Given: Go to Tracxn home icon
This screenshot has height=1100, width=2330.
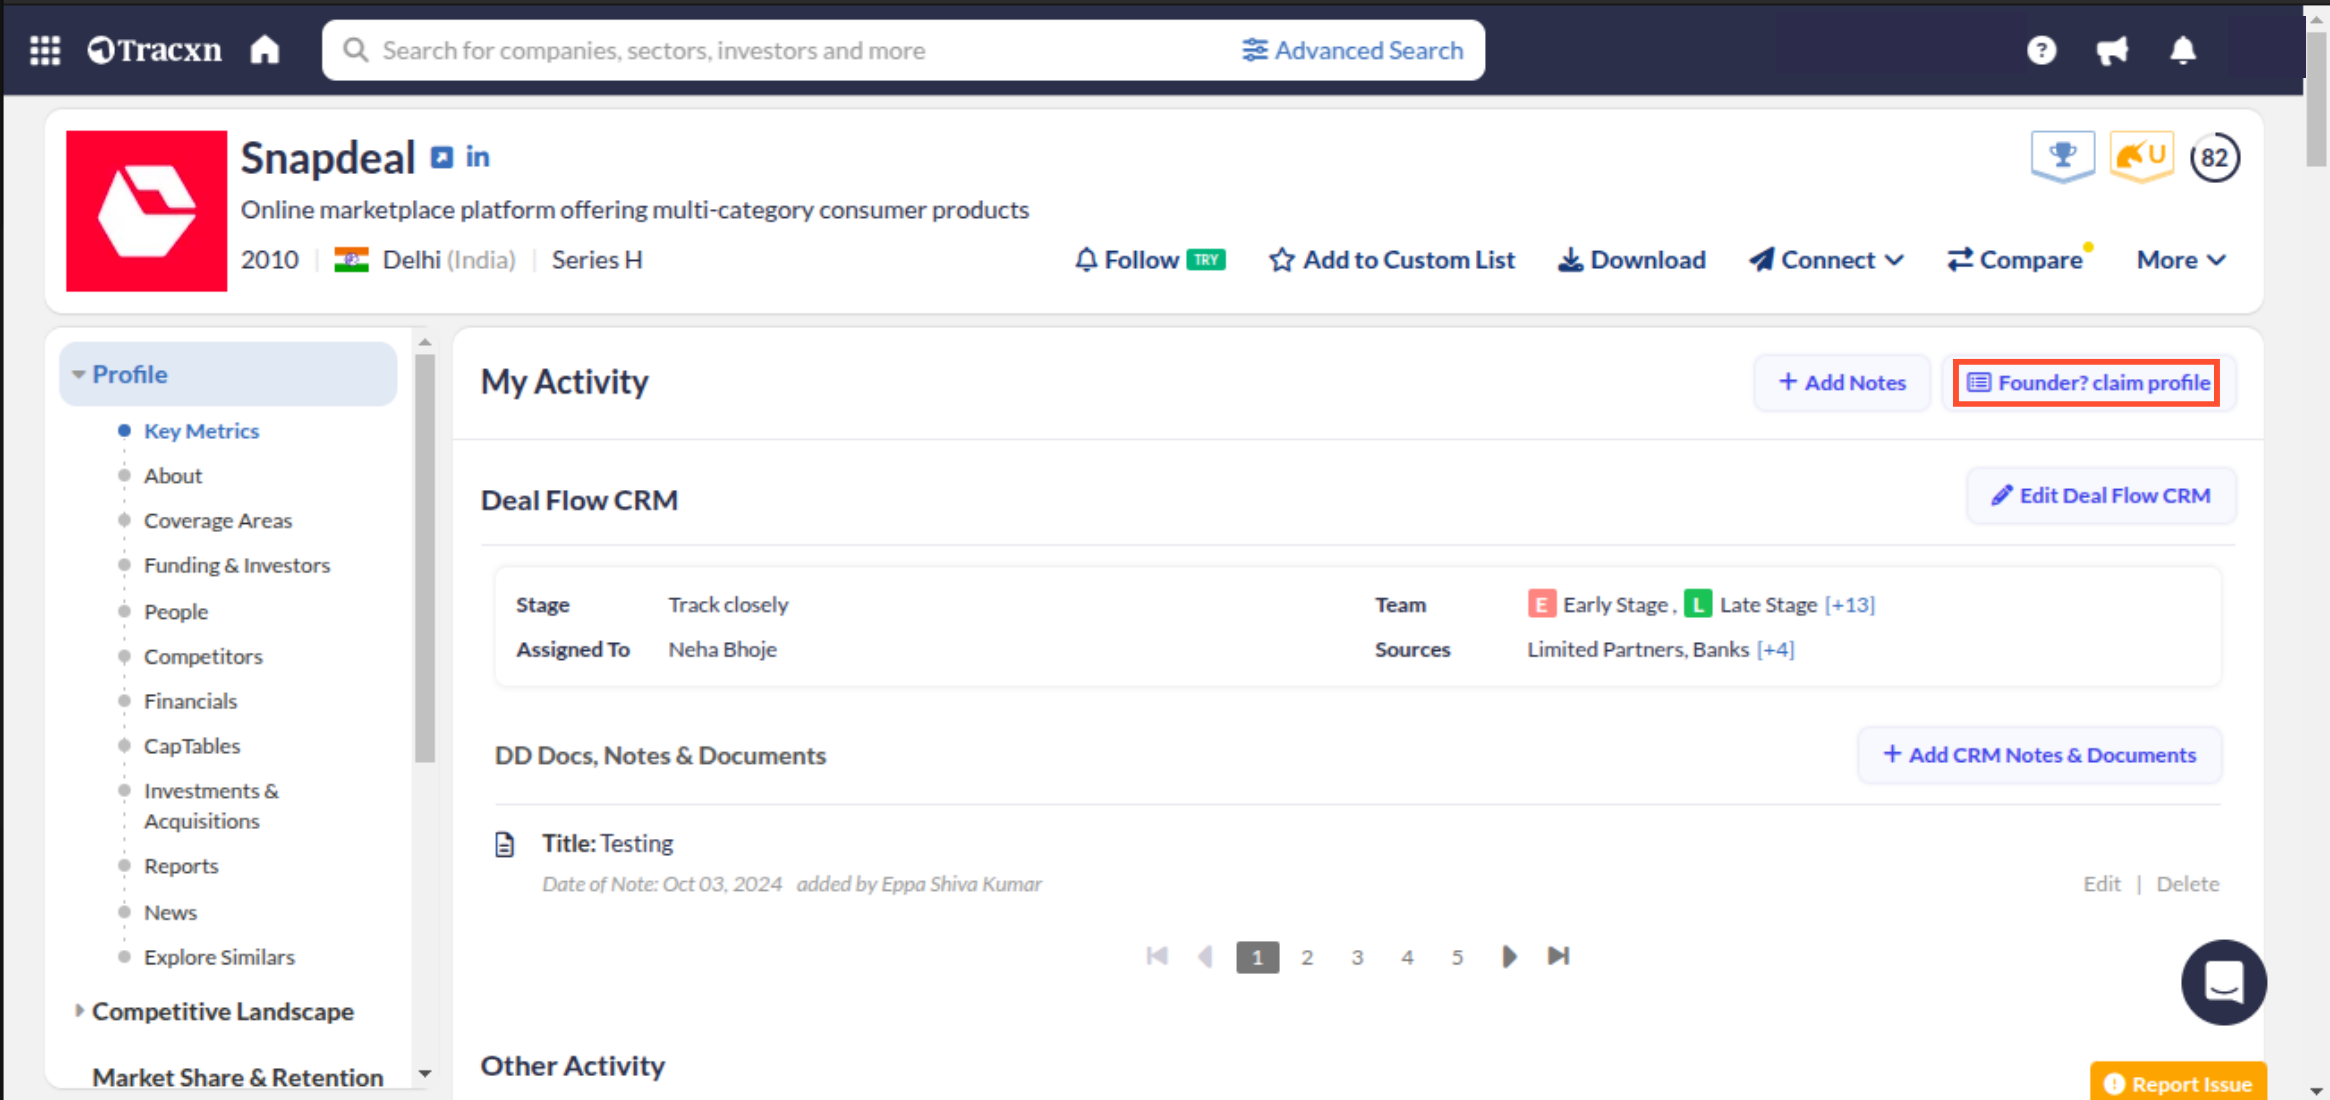Looking at the screenshot, I should (265, 50).
